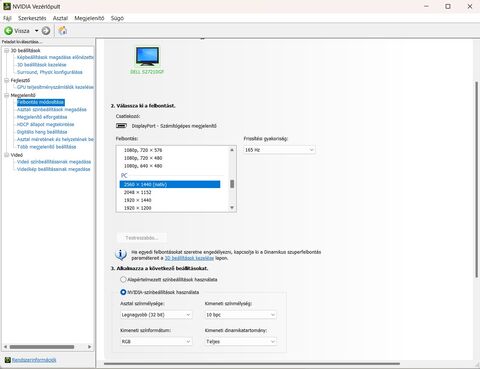This screenshot has height=369, width=480.
Task: Select the DELL monitor icon
Action: tap(147, 56)
